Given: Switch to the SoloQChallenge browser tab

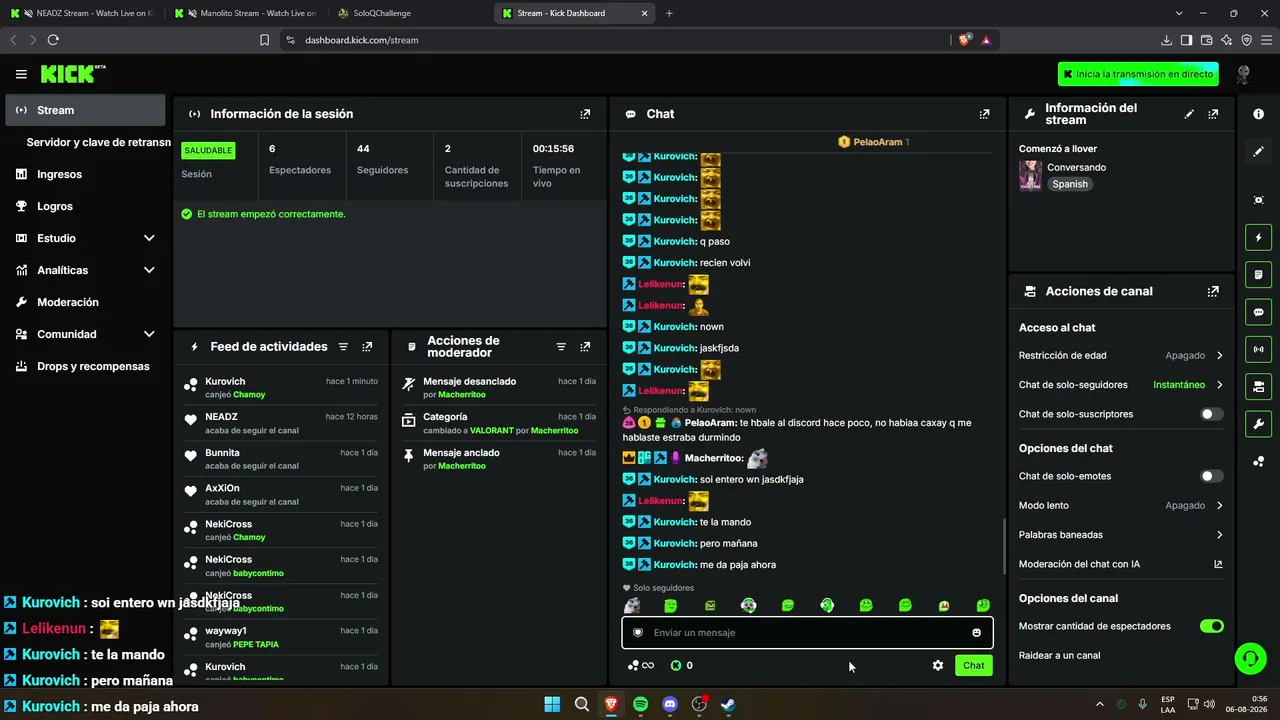Looking at the screenshot, I should click(x=410, y=13).
